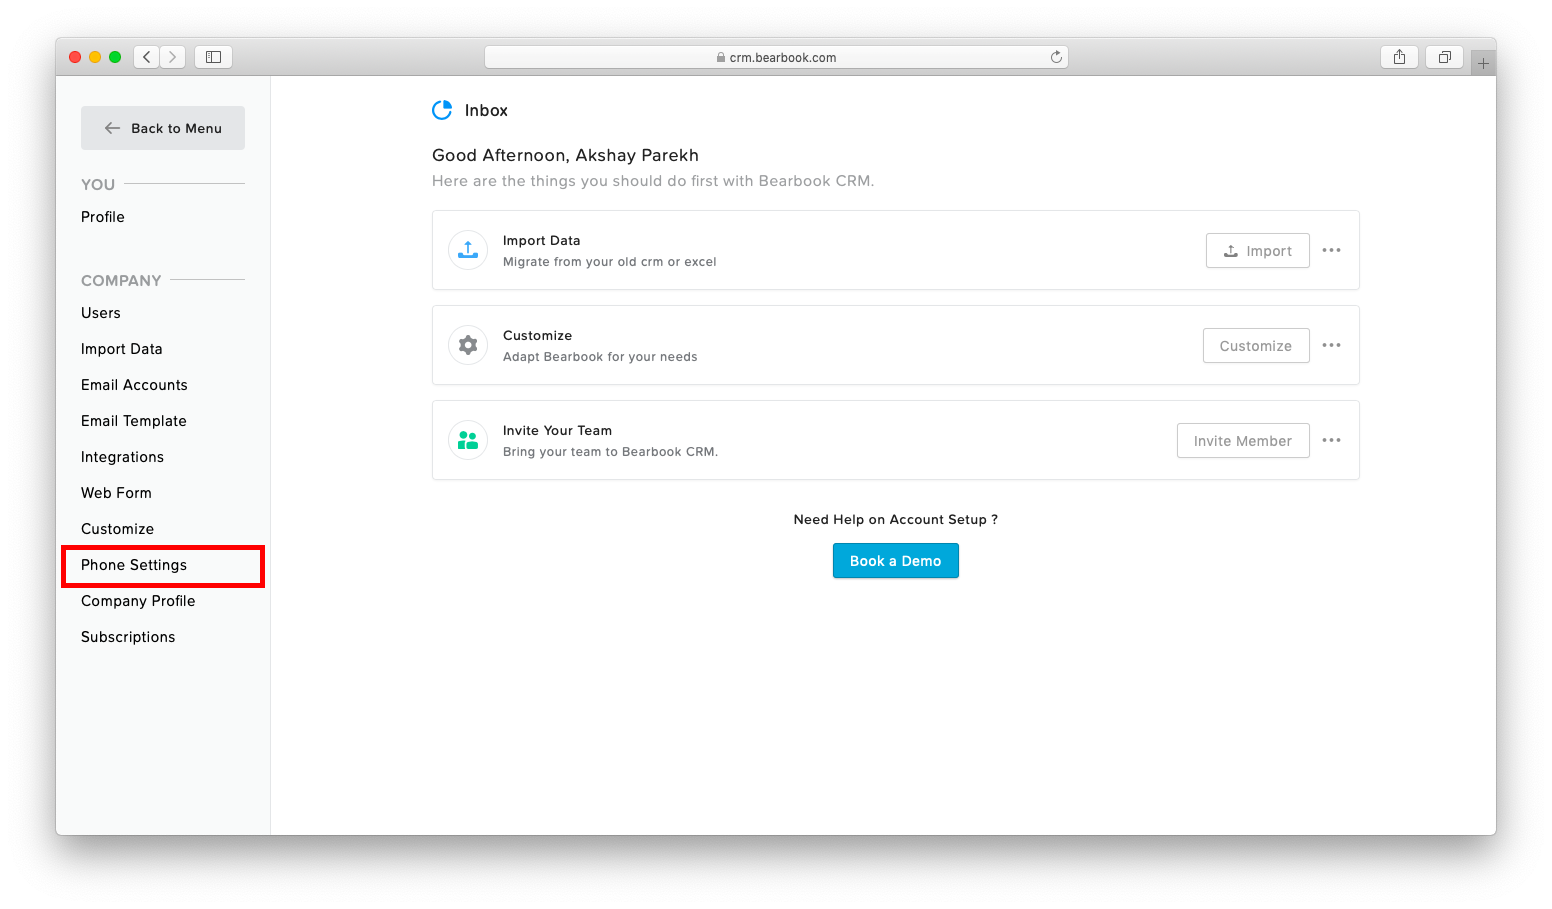
Task: Click the COMPANY section heading in the sidebar
Action: [x=121, y=280]
